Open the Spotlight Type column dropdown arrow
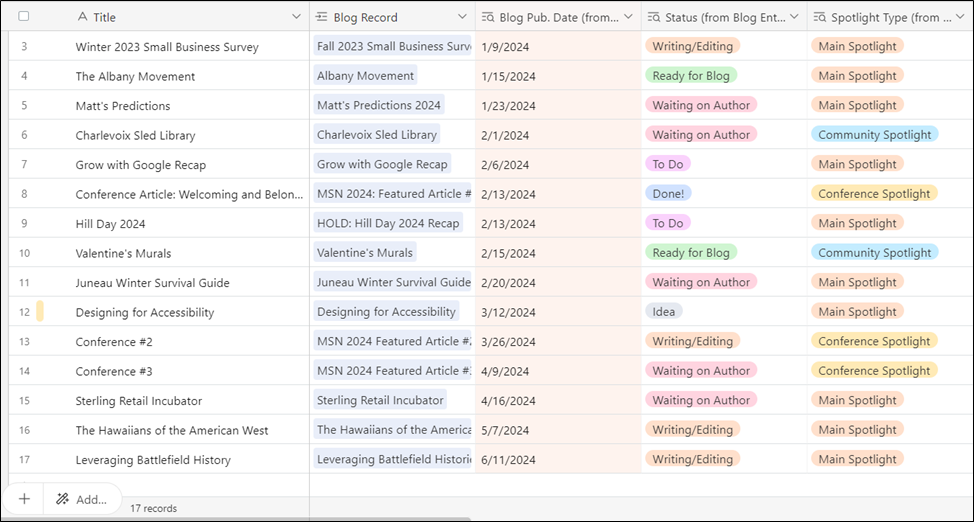Screen dimensions: 974x522 tap(960, 17)
